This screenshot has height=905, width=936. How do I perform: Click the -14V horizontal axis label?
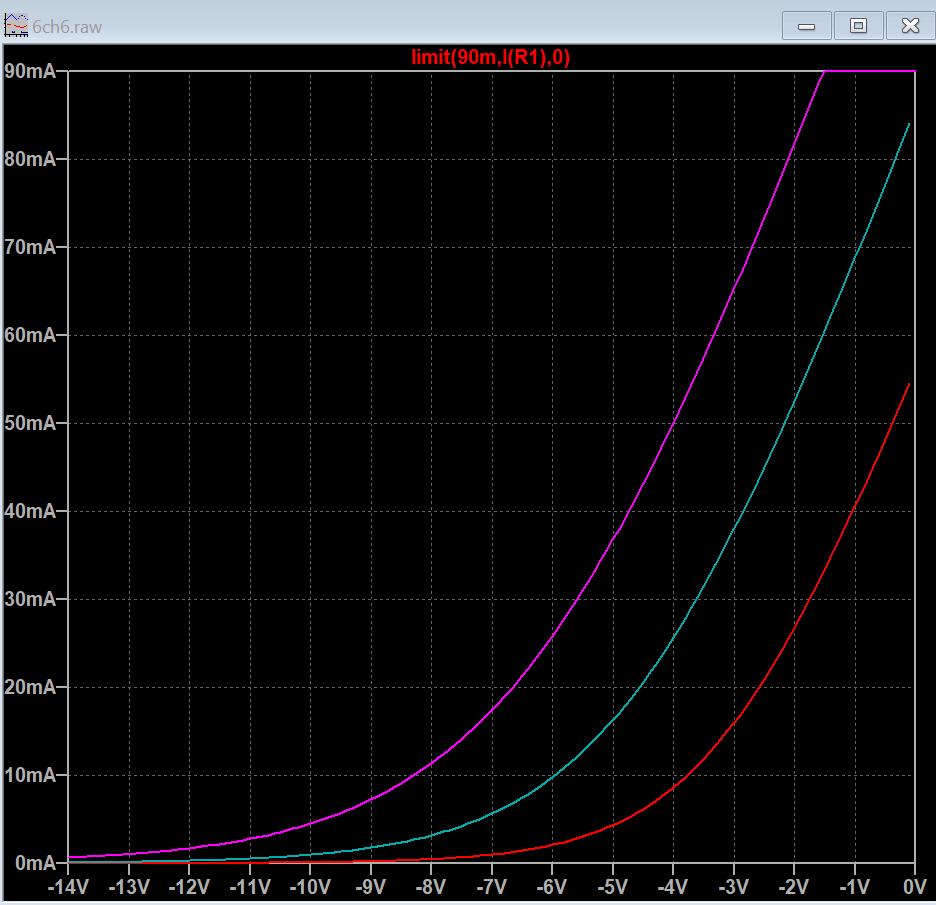click(68, 887)
